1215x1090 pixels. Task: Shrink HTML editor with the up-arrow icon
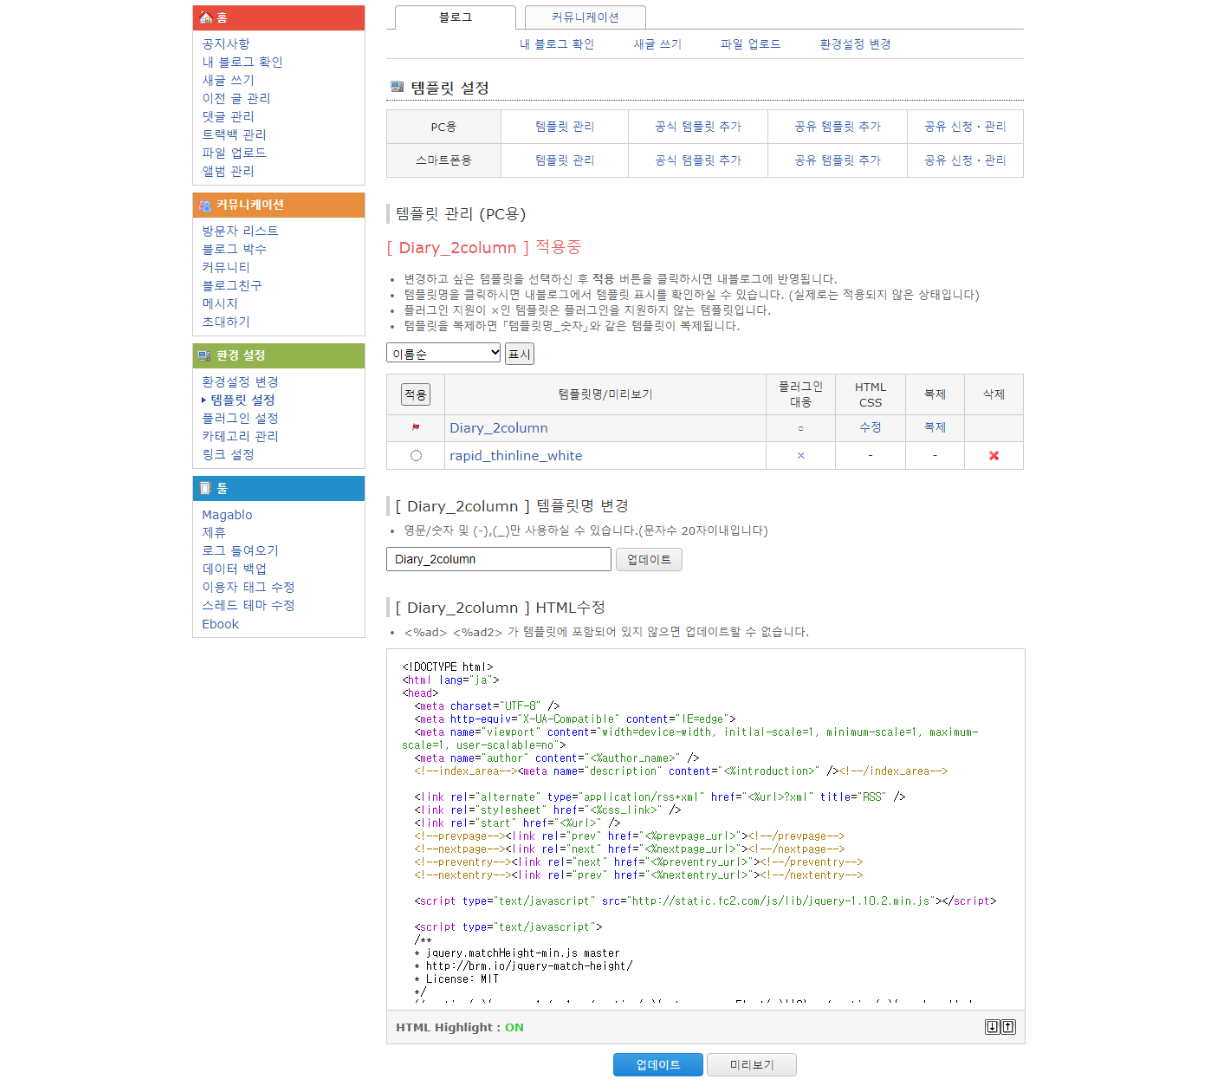1008,1027
